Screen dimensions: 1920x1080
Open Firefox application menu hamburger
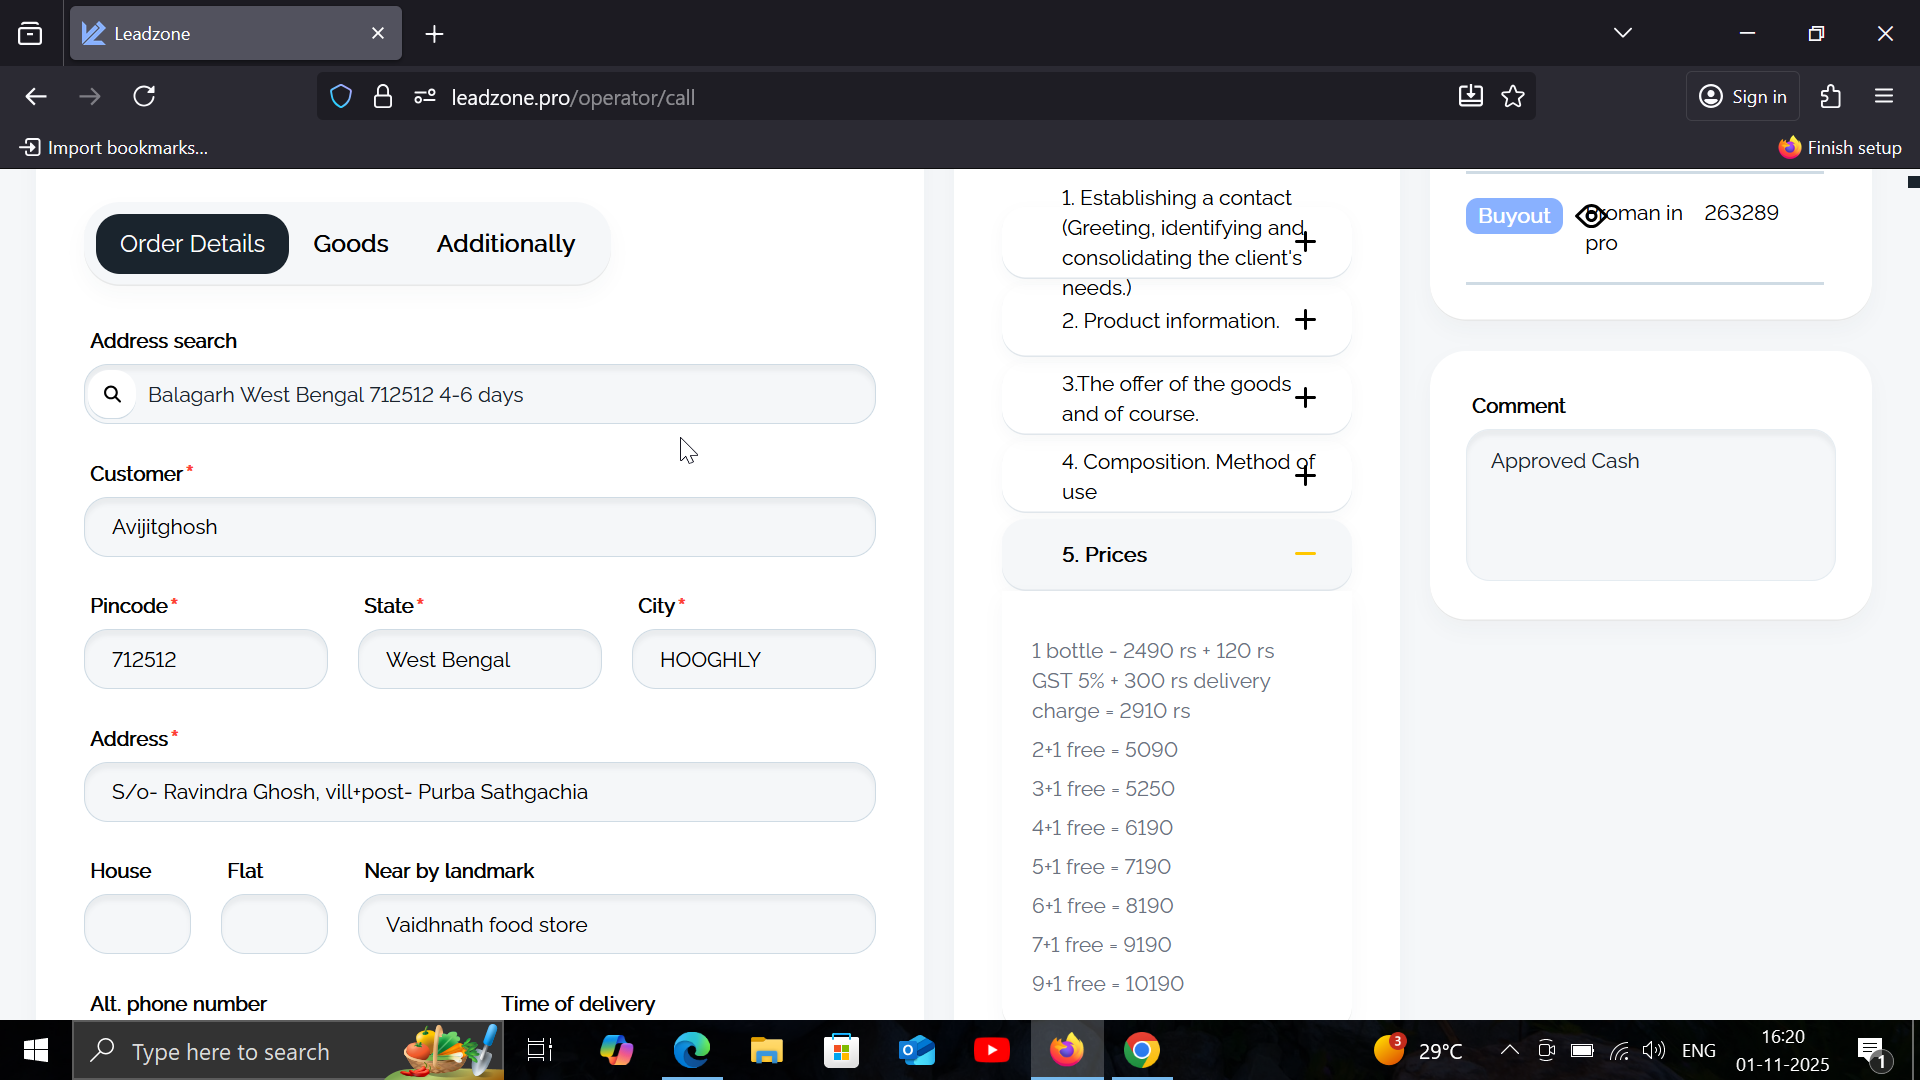1884,97
